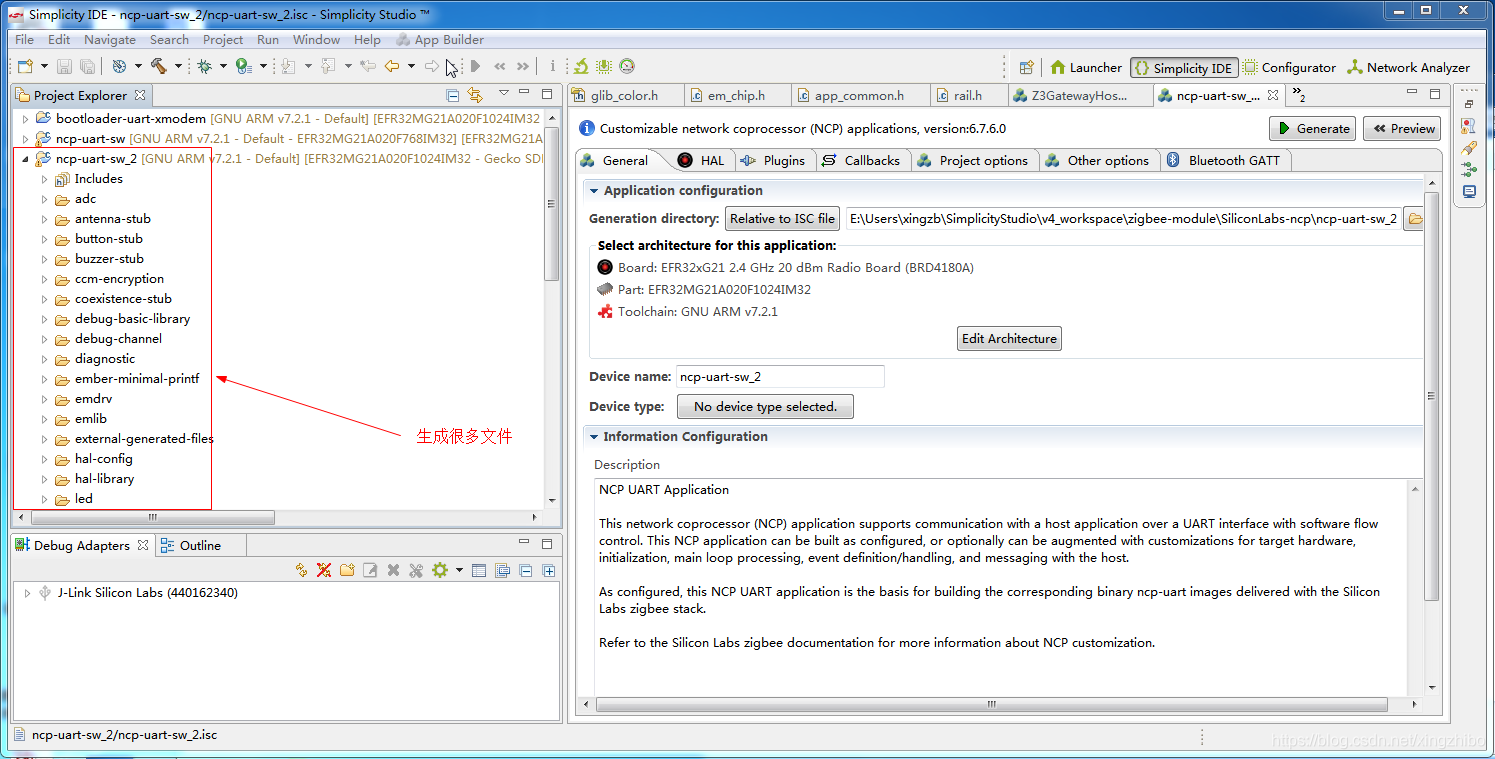The image size is (1495, 759).
Task: Open the Build hammer dropdown arrow
Action: (178, 67)
